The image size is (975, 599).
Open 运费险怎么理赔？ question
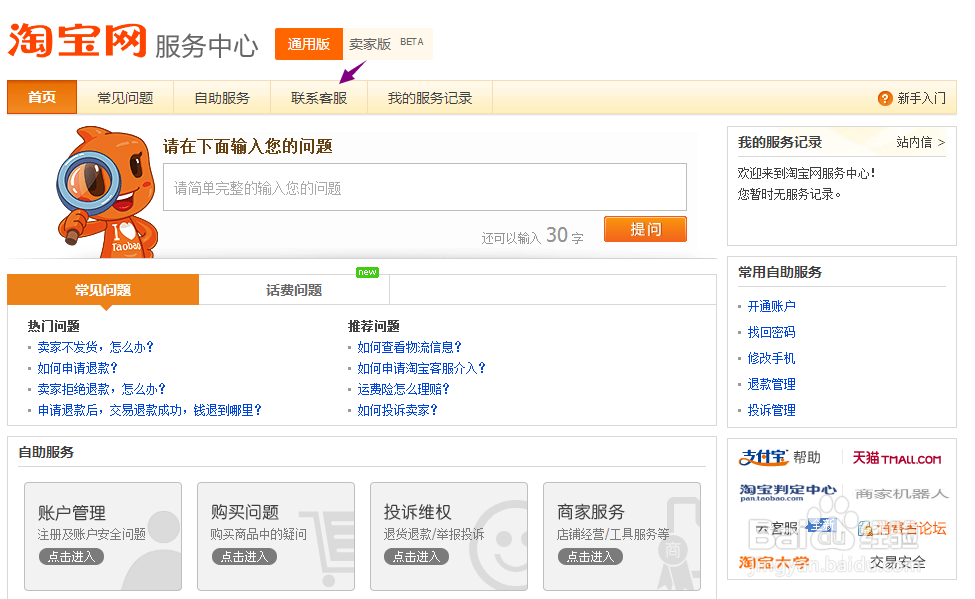[403, 389]
